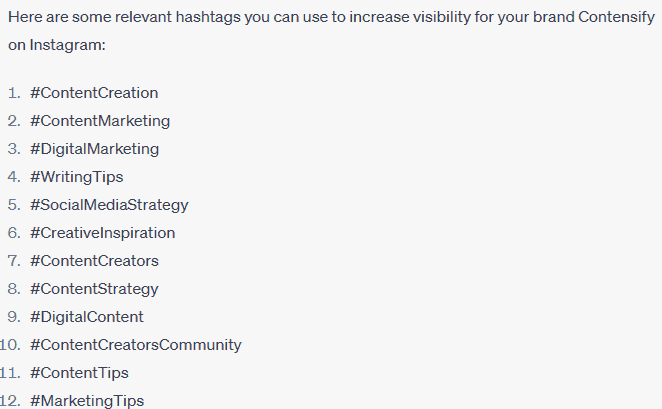
Task: Click the list number 1 marker
Action: [12, 93]
